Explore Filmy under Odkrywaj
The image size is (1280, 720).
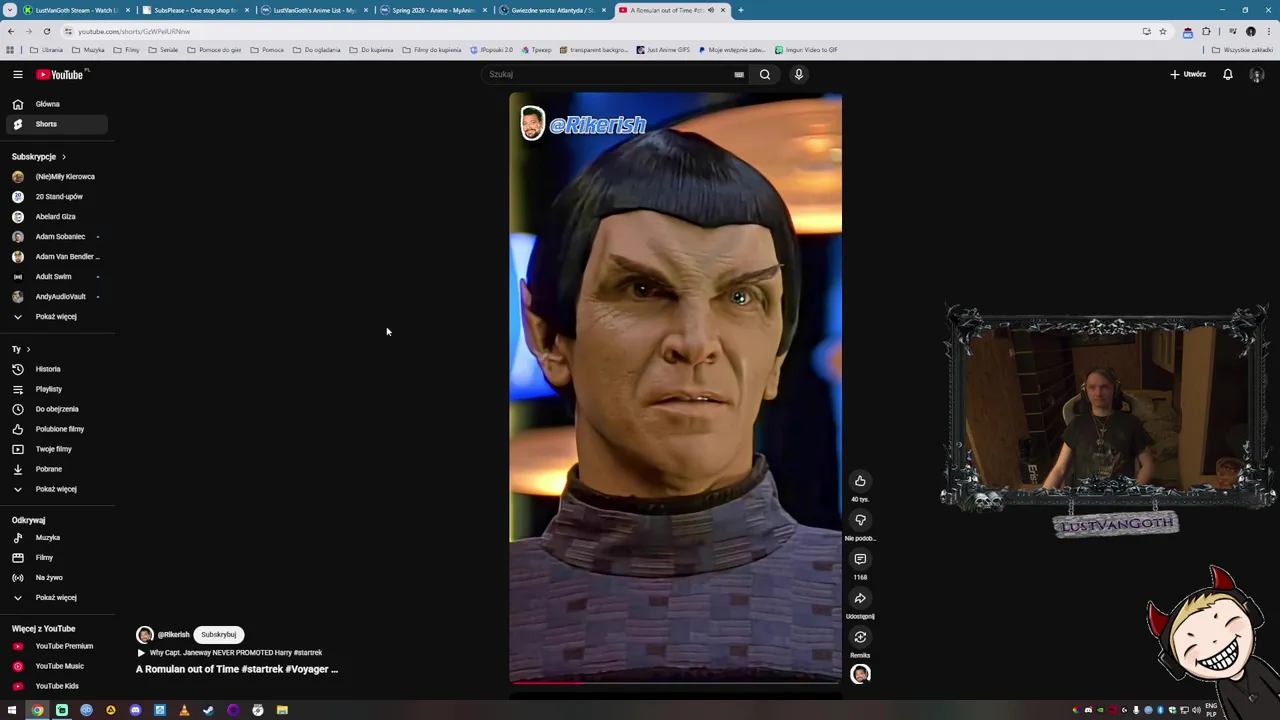pos(55,557)
